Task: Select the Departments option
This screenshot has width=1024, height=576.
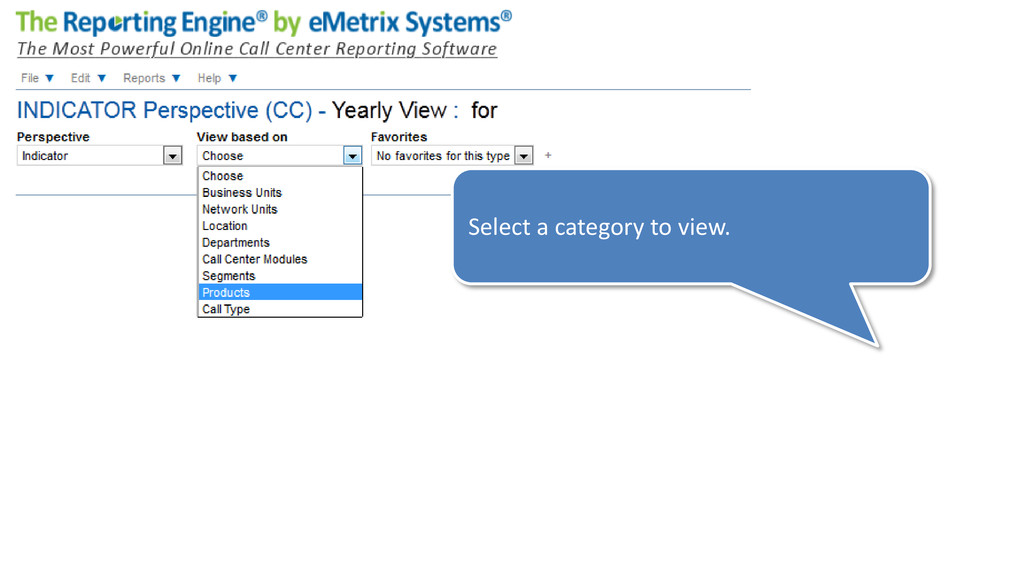Action: pyautogui.click(x=280, y=243)
